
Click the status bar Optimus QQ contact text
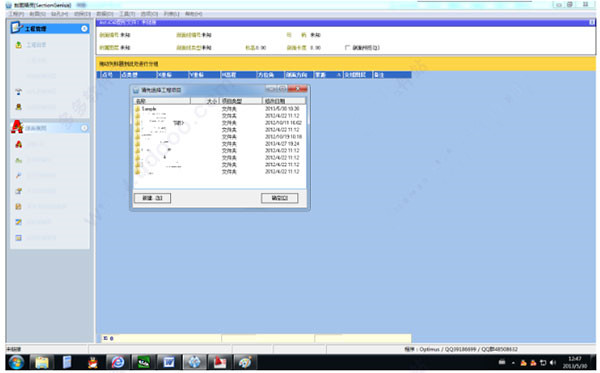[461, 349]
